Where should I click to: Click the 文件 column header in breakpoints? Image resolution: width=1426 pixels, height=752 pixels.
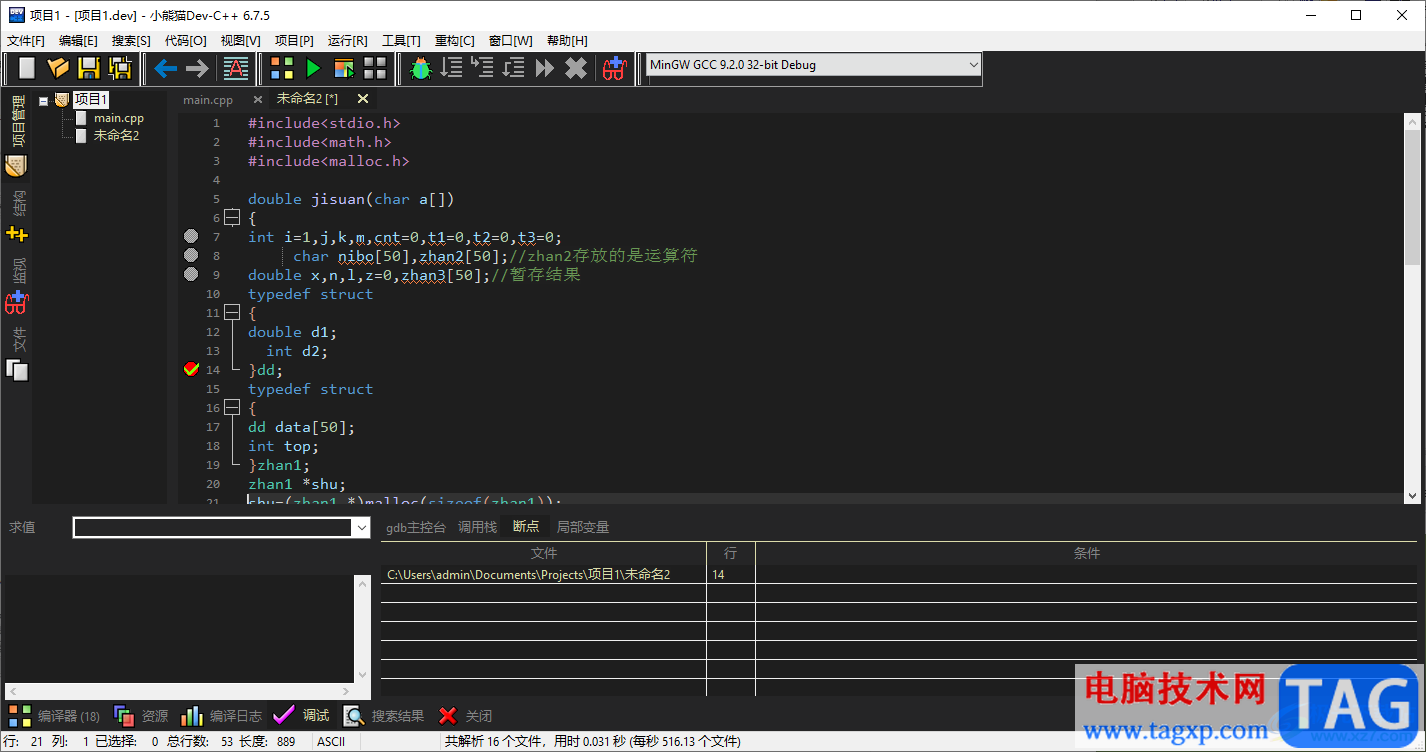click(544, 553)
